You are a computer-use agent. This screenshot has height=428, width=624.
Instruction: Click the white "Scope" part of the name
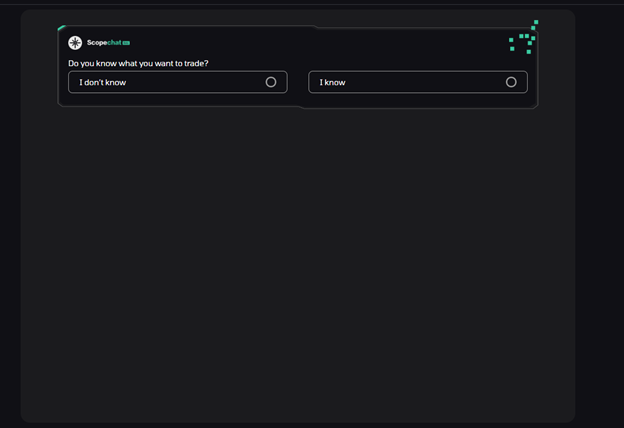point(97,43)
